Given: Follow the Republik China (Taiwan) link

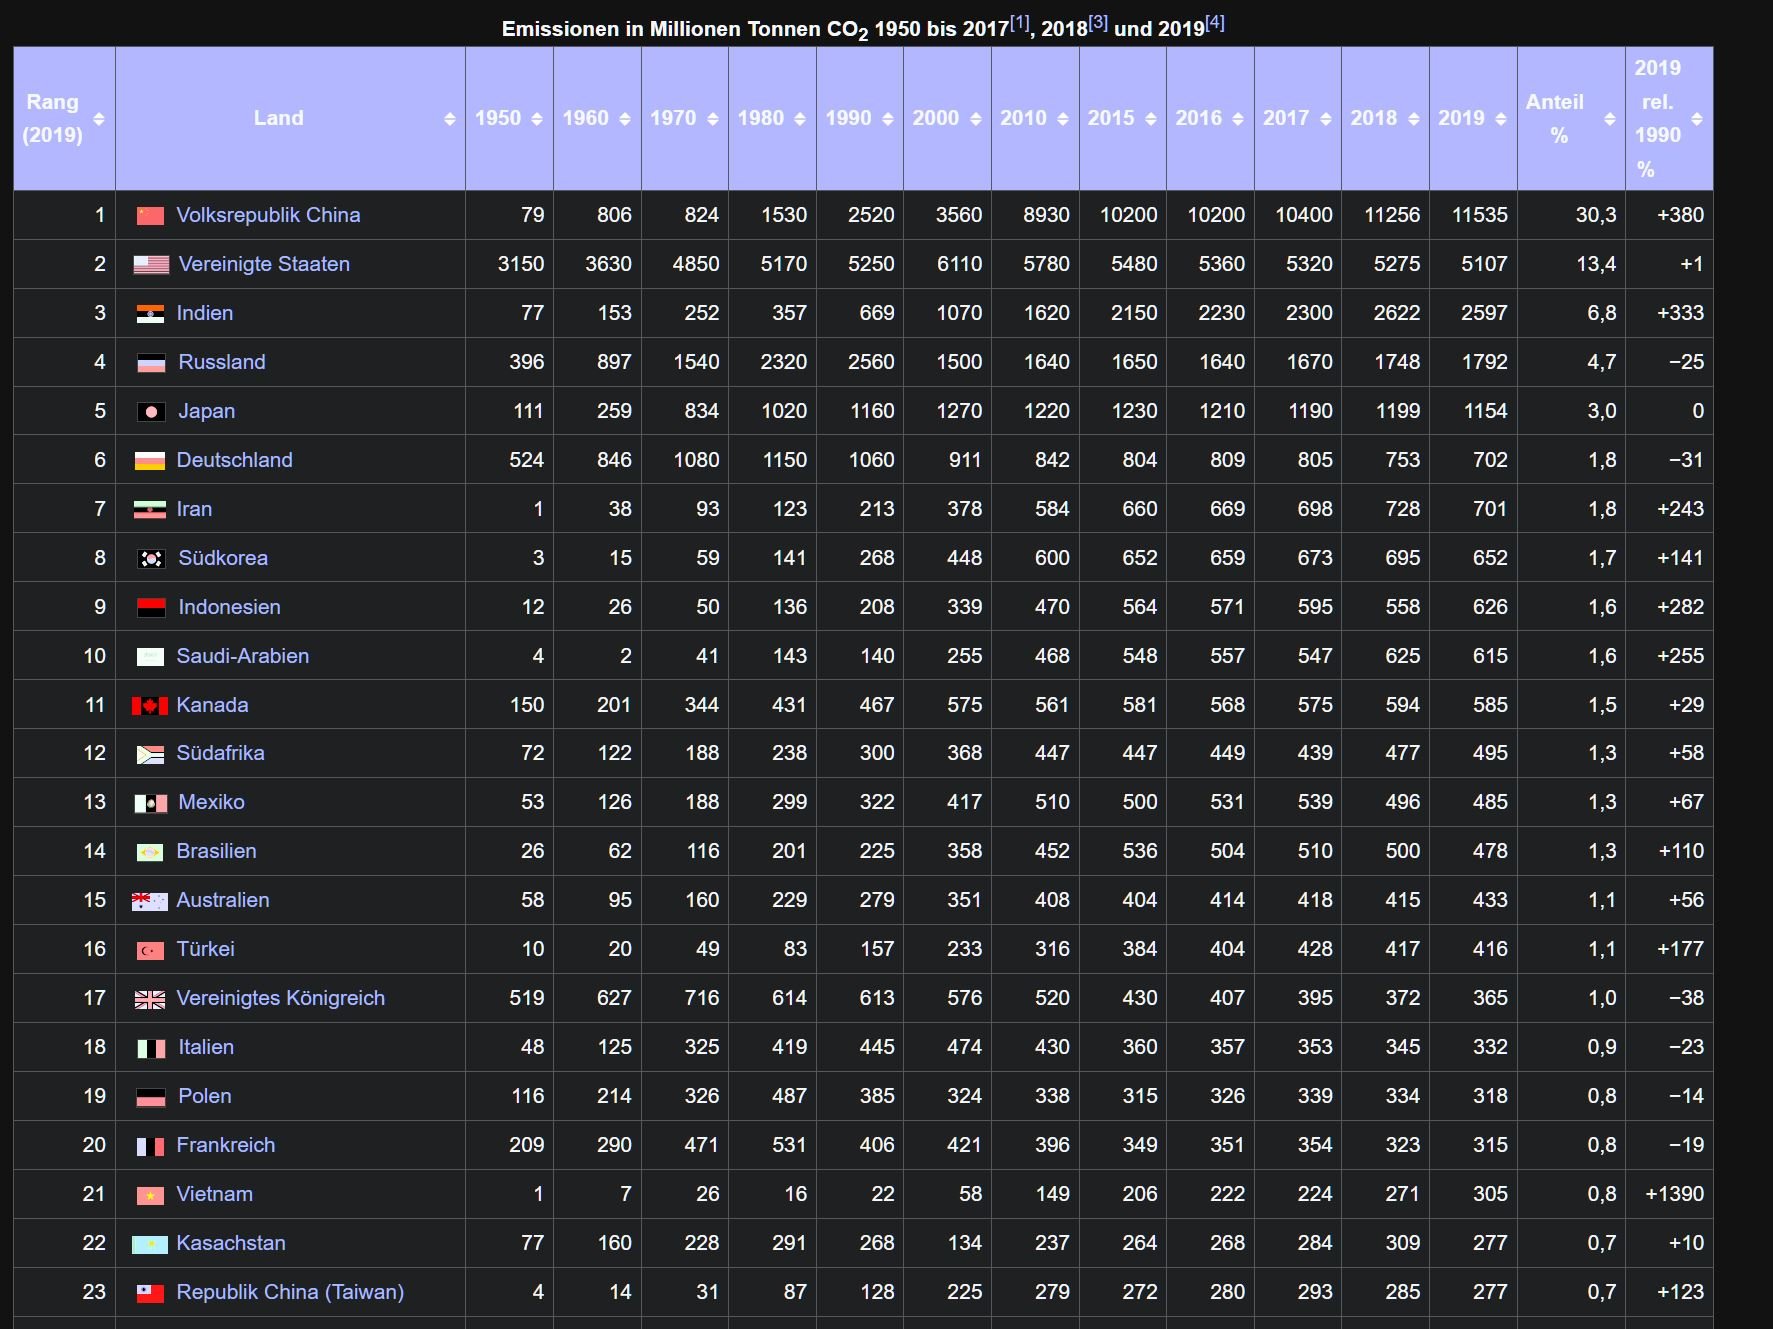Looking at the screenshot, I should point(290,1292).
